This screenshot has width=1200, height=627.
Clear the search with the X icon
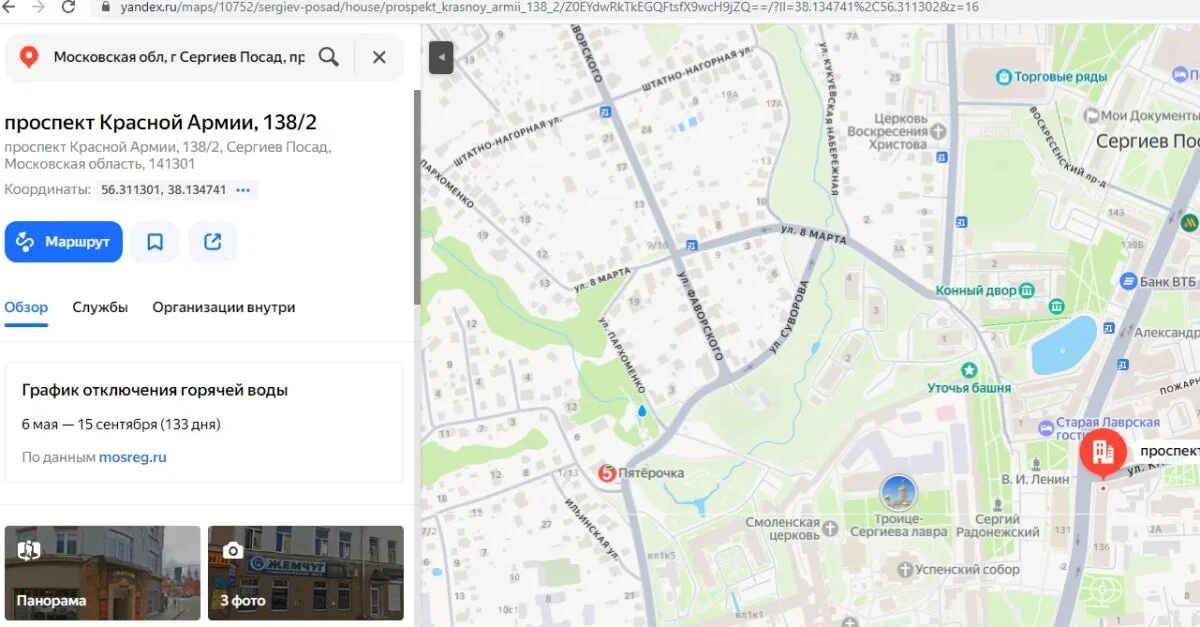coord(379,57)
